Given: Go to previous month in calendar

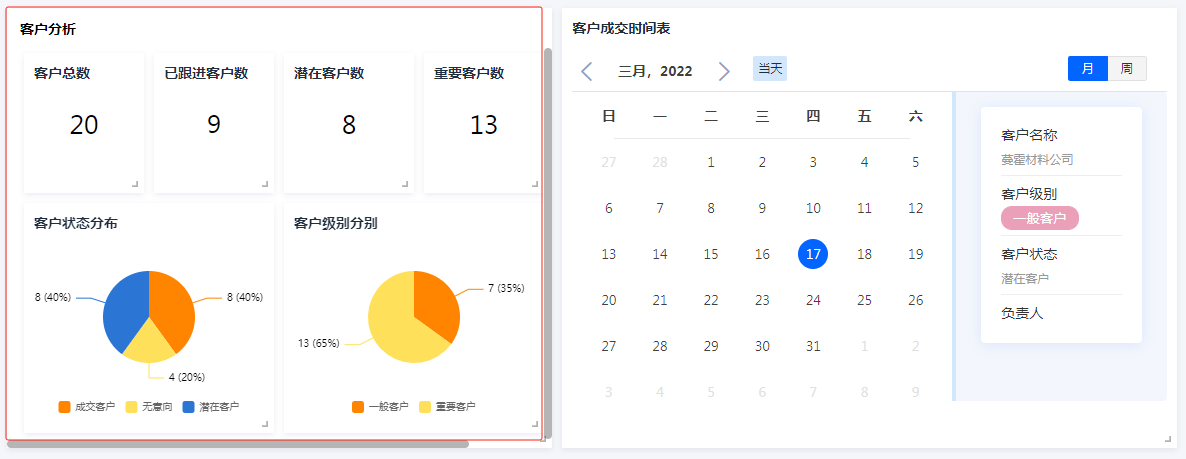Looking at the screenshot, I should tap(587, 71).
